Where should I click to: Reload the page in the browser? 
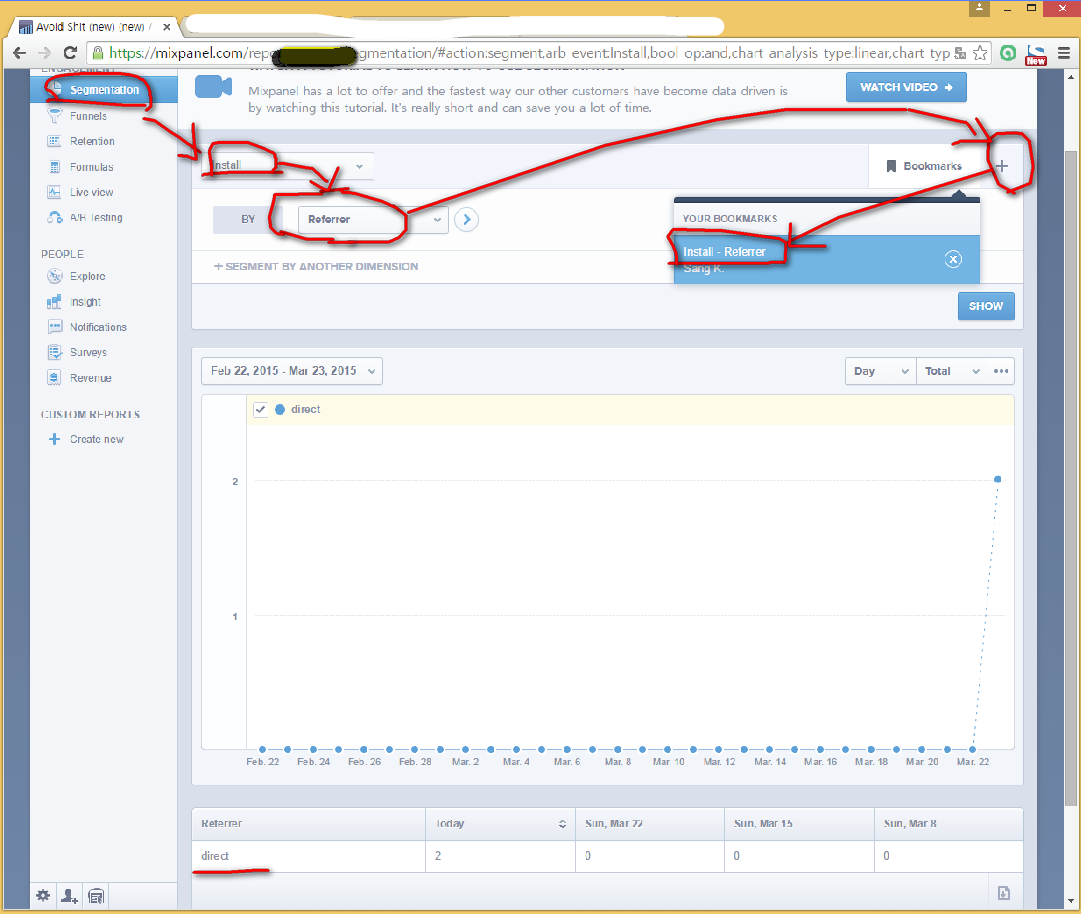pos(70,53)
